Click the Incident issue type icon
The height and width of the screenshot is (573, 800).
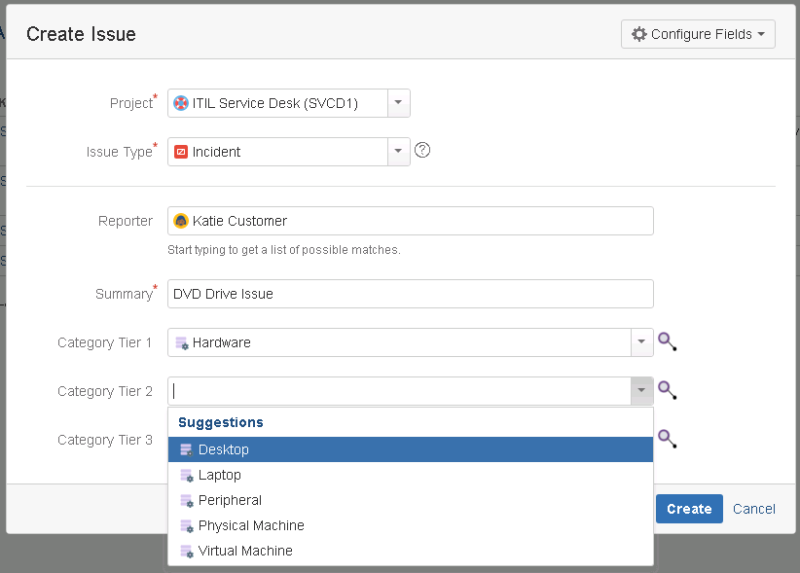point(181,152)
